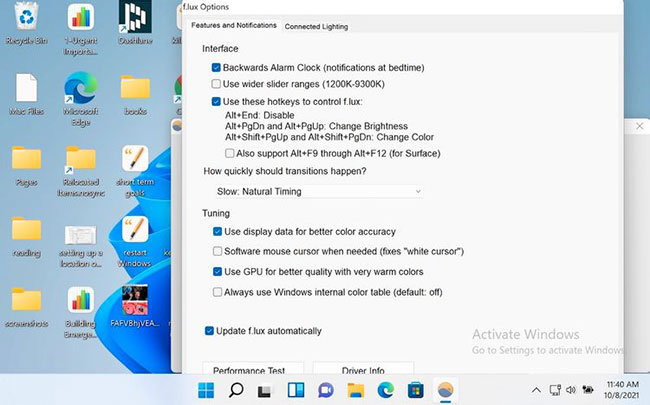The height and width of the screenshot is (405, 650).
Task: Enable Also support Alt+F9 through Alt+F12
Action: point(229,153)
